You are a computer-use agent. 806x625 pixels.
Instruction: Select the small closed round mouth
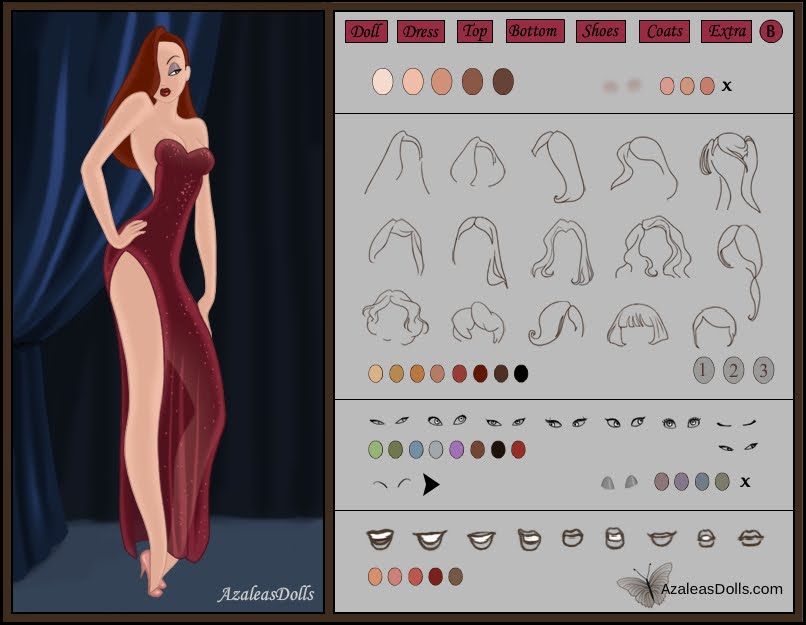coord(572,538)
